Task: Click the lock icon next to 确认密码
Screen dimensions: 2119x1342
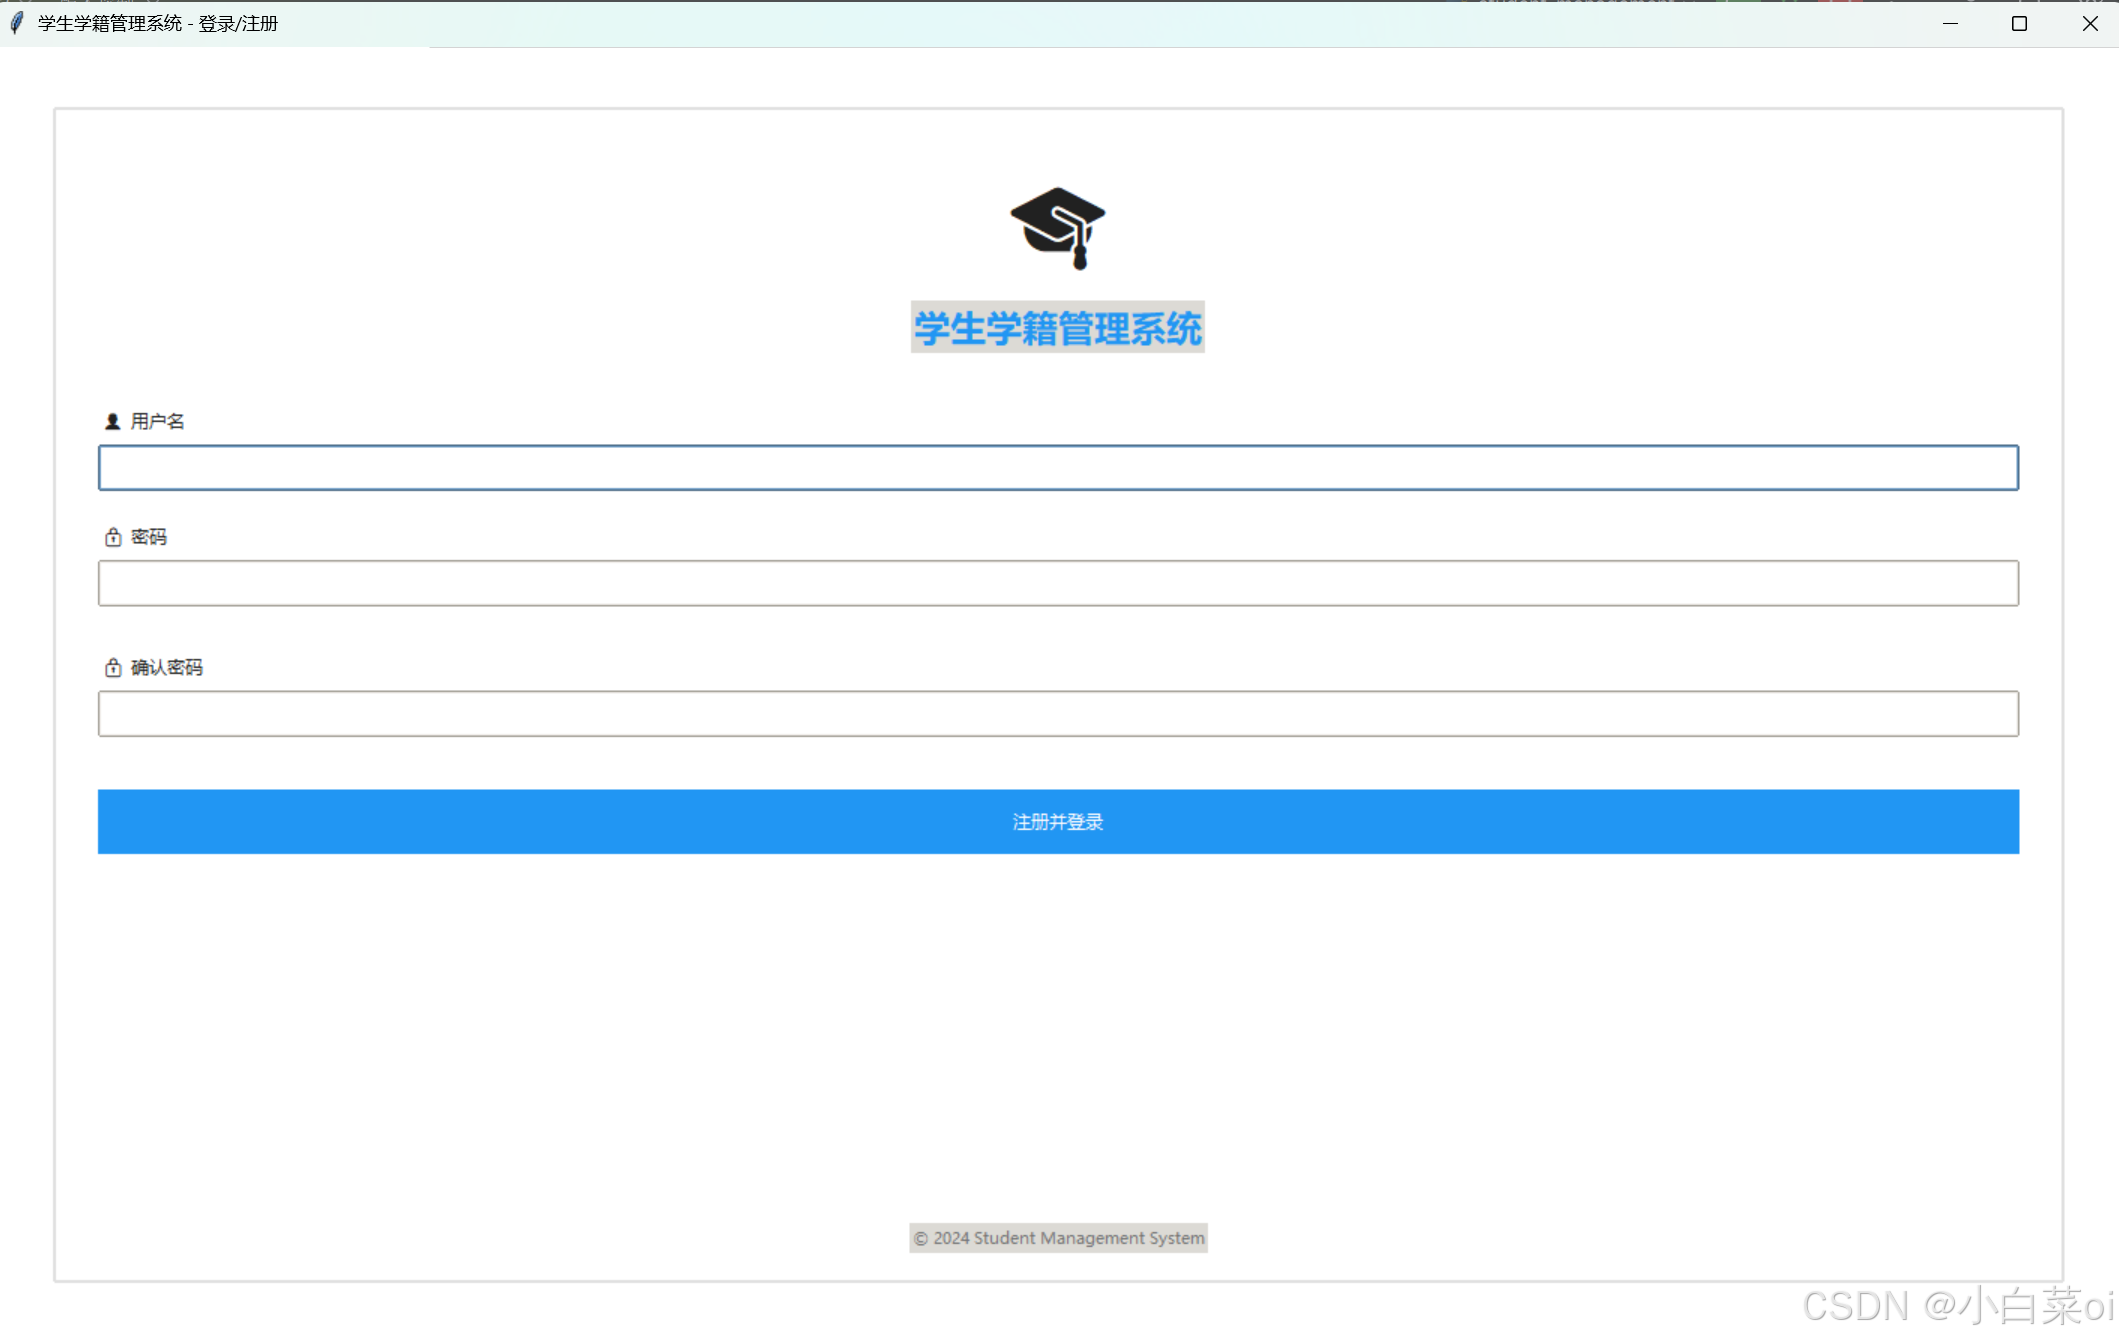Action: [x=113, y=667]
